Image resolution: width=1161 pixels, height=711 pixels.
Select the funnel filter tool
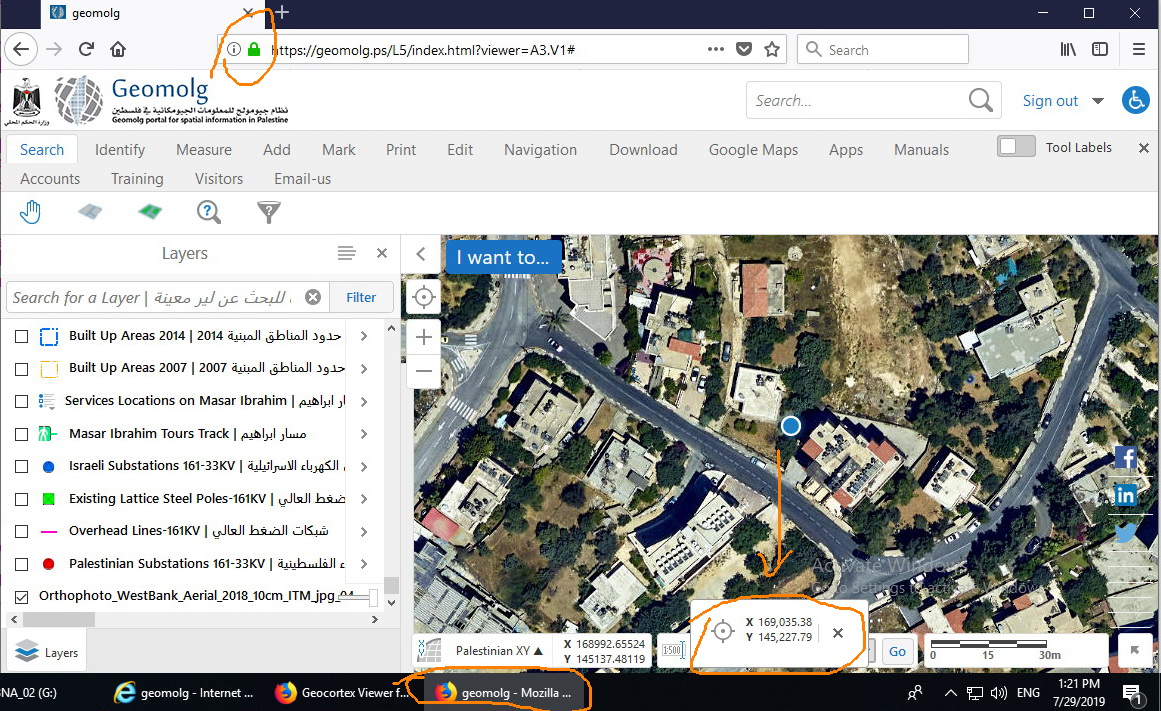[x=269, y=213]
